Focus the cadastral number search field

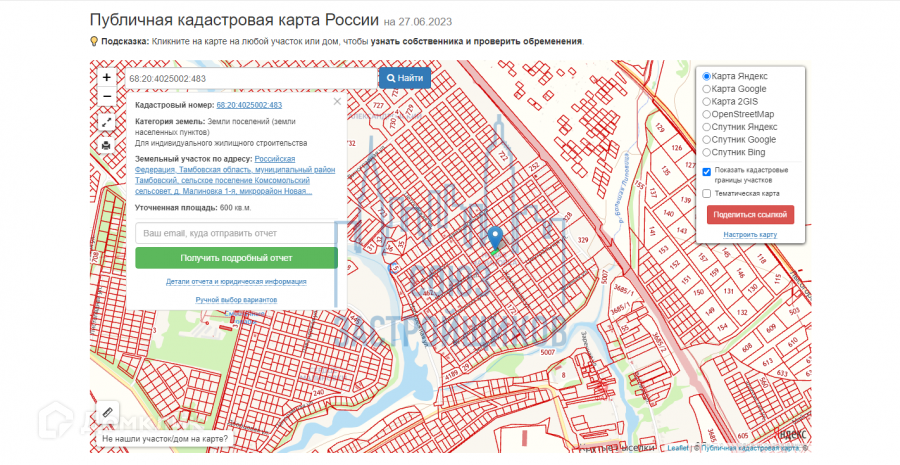pyautogui.click(x=251, y=78)
